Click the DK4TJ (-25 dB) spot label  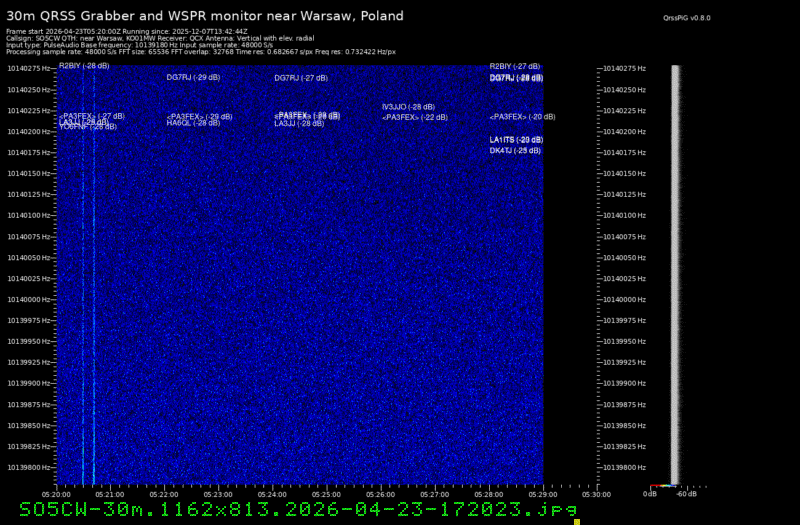515,150
